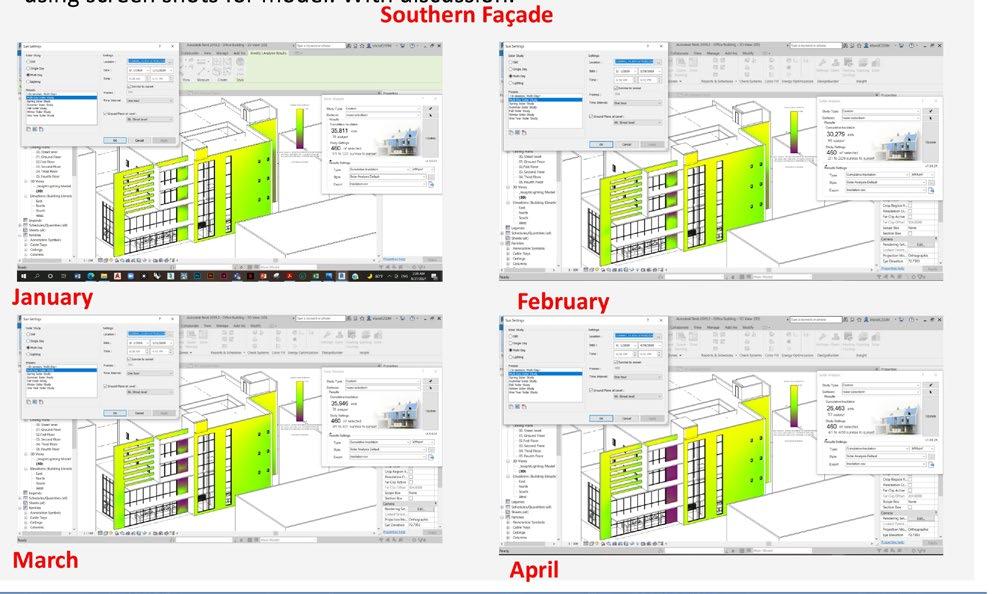Open the Add-Ins ribbon tab in January screenshot
The height and width of the screenshot is (594, 993).
[239, 53]
